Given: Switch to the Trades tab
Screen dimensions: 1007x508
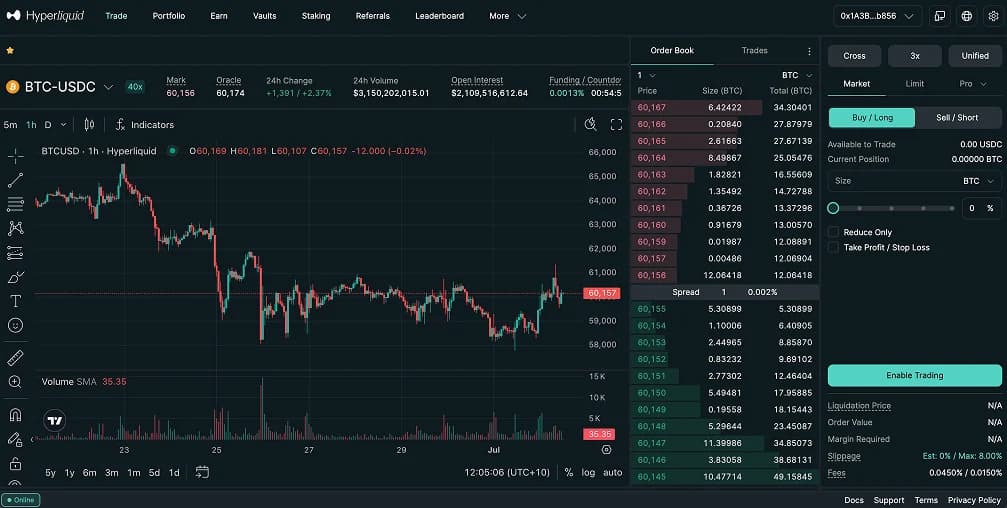Looking at the screenshot, I should click(754, 50).
